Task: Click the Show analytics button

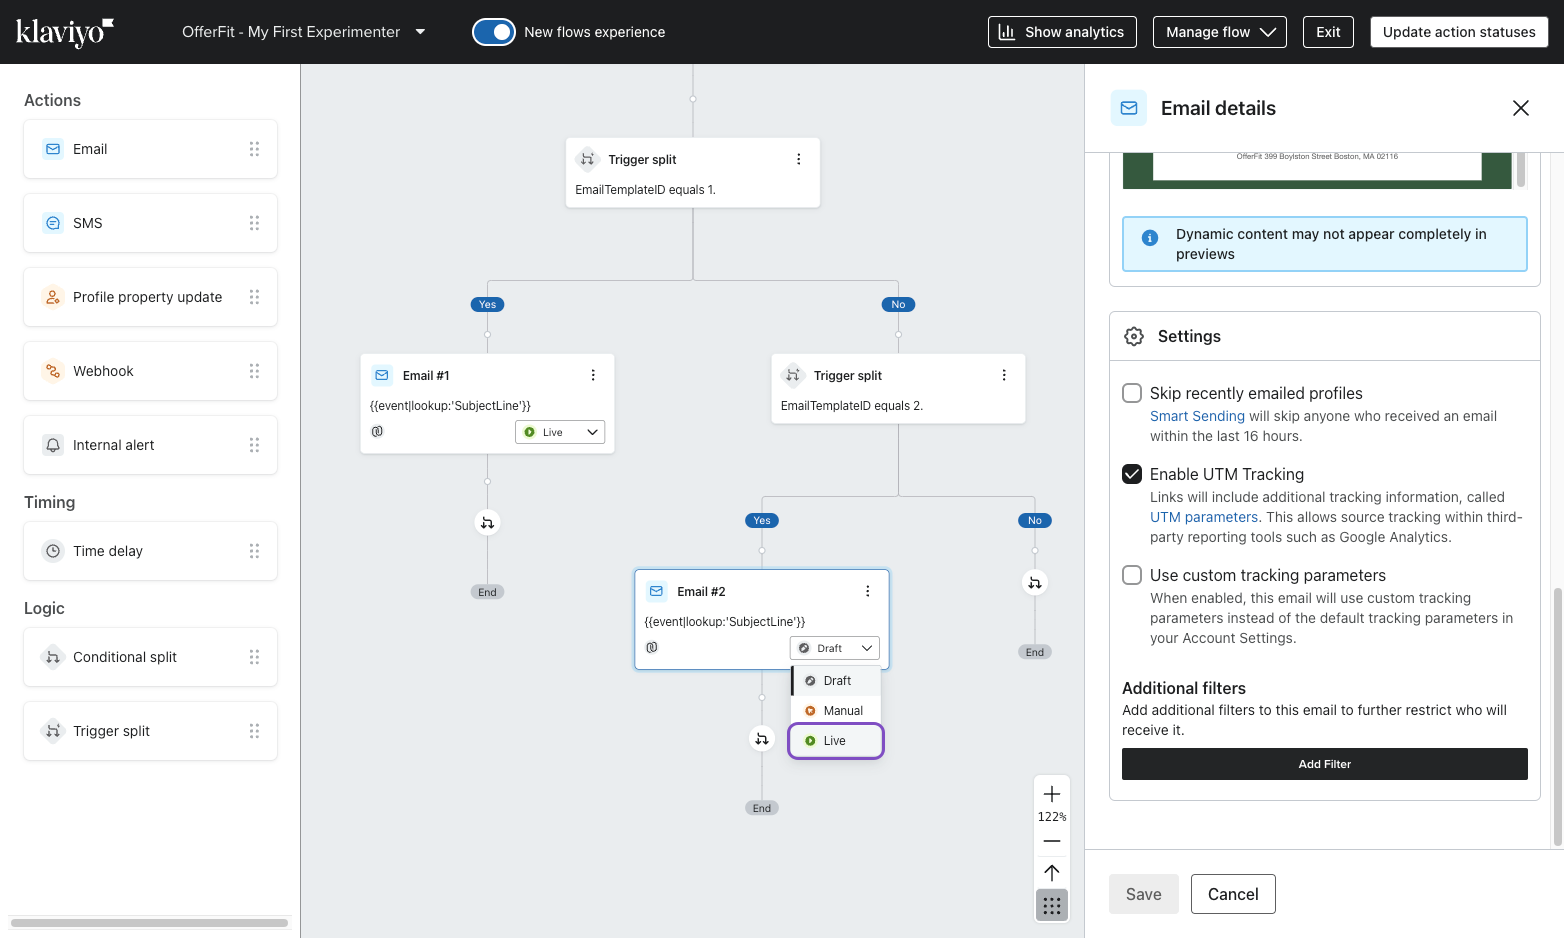Action: click(x=1062, y=31)
